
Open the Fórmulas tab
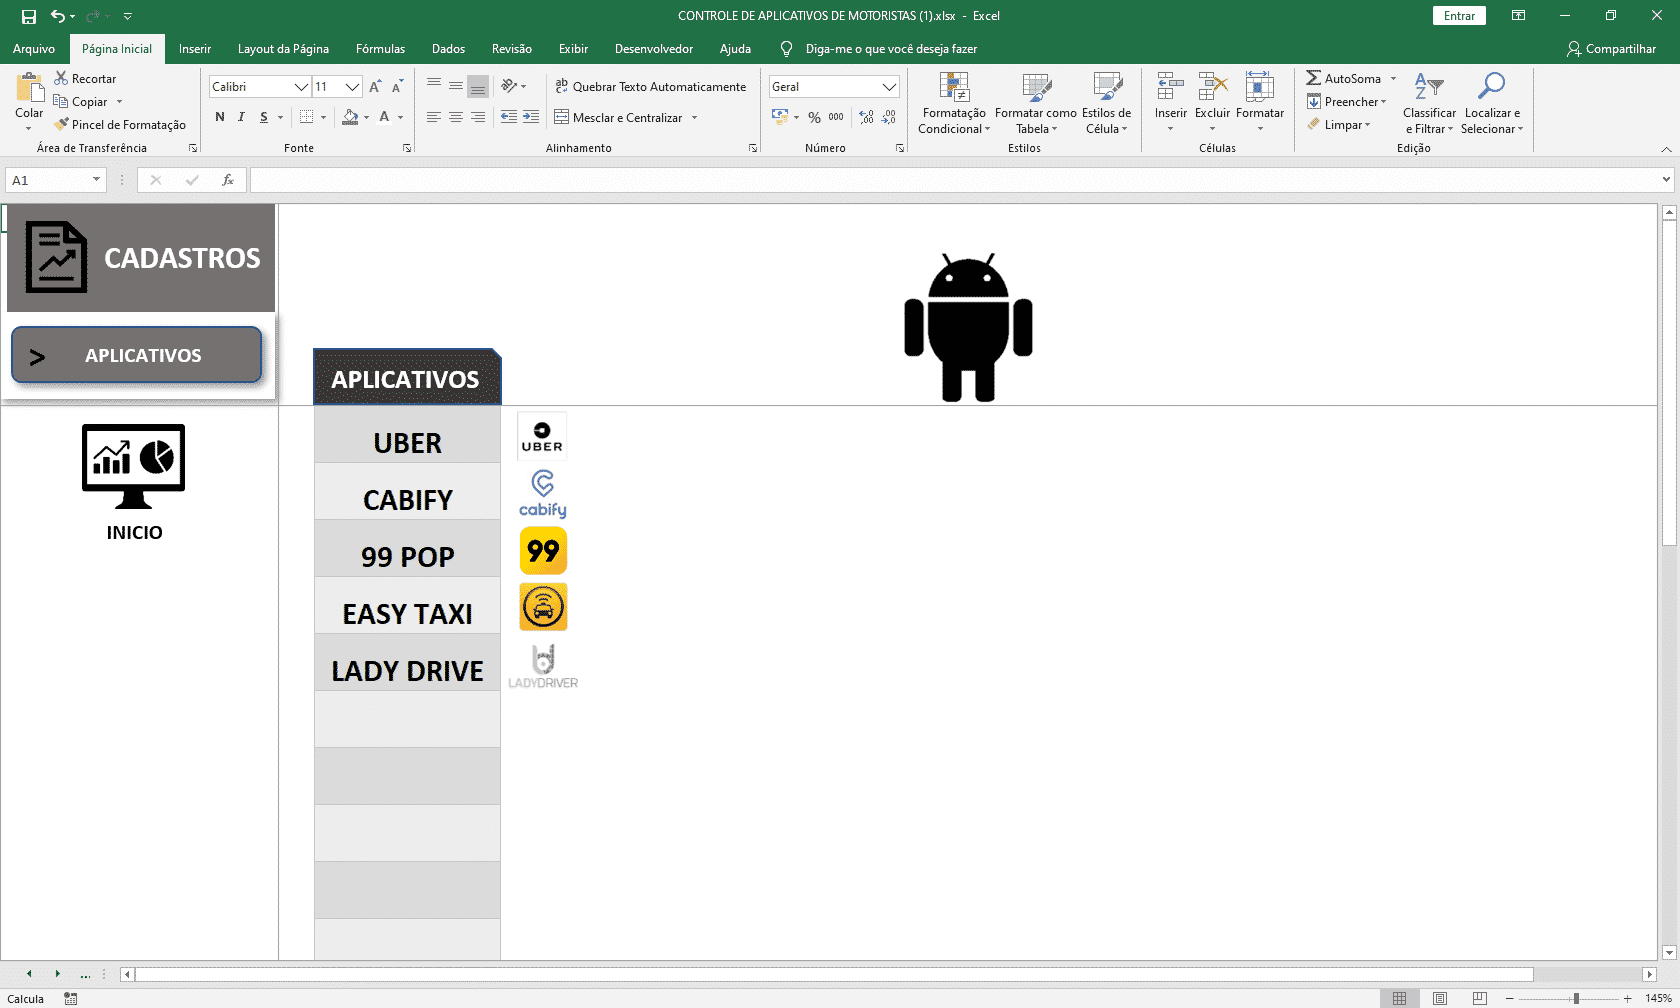(x=381, y=49)
